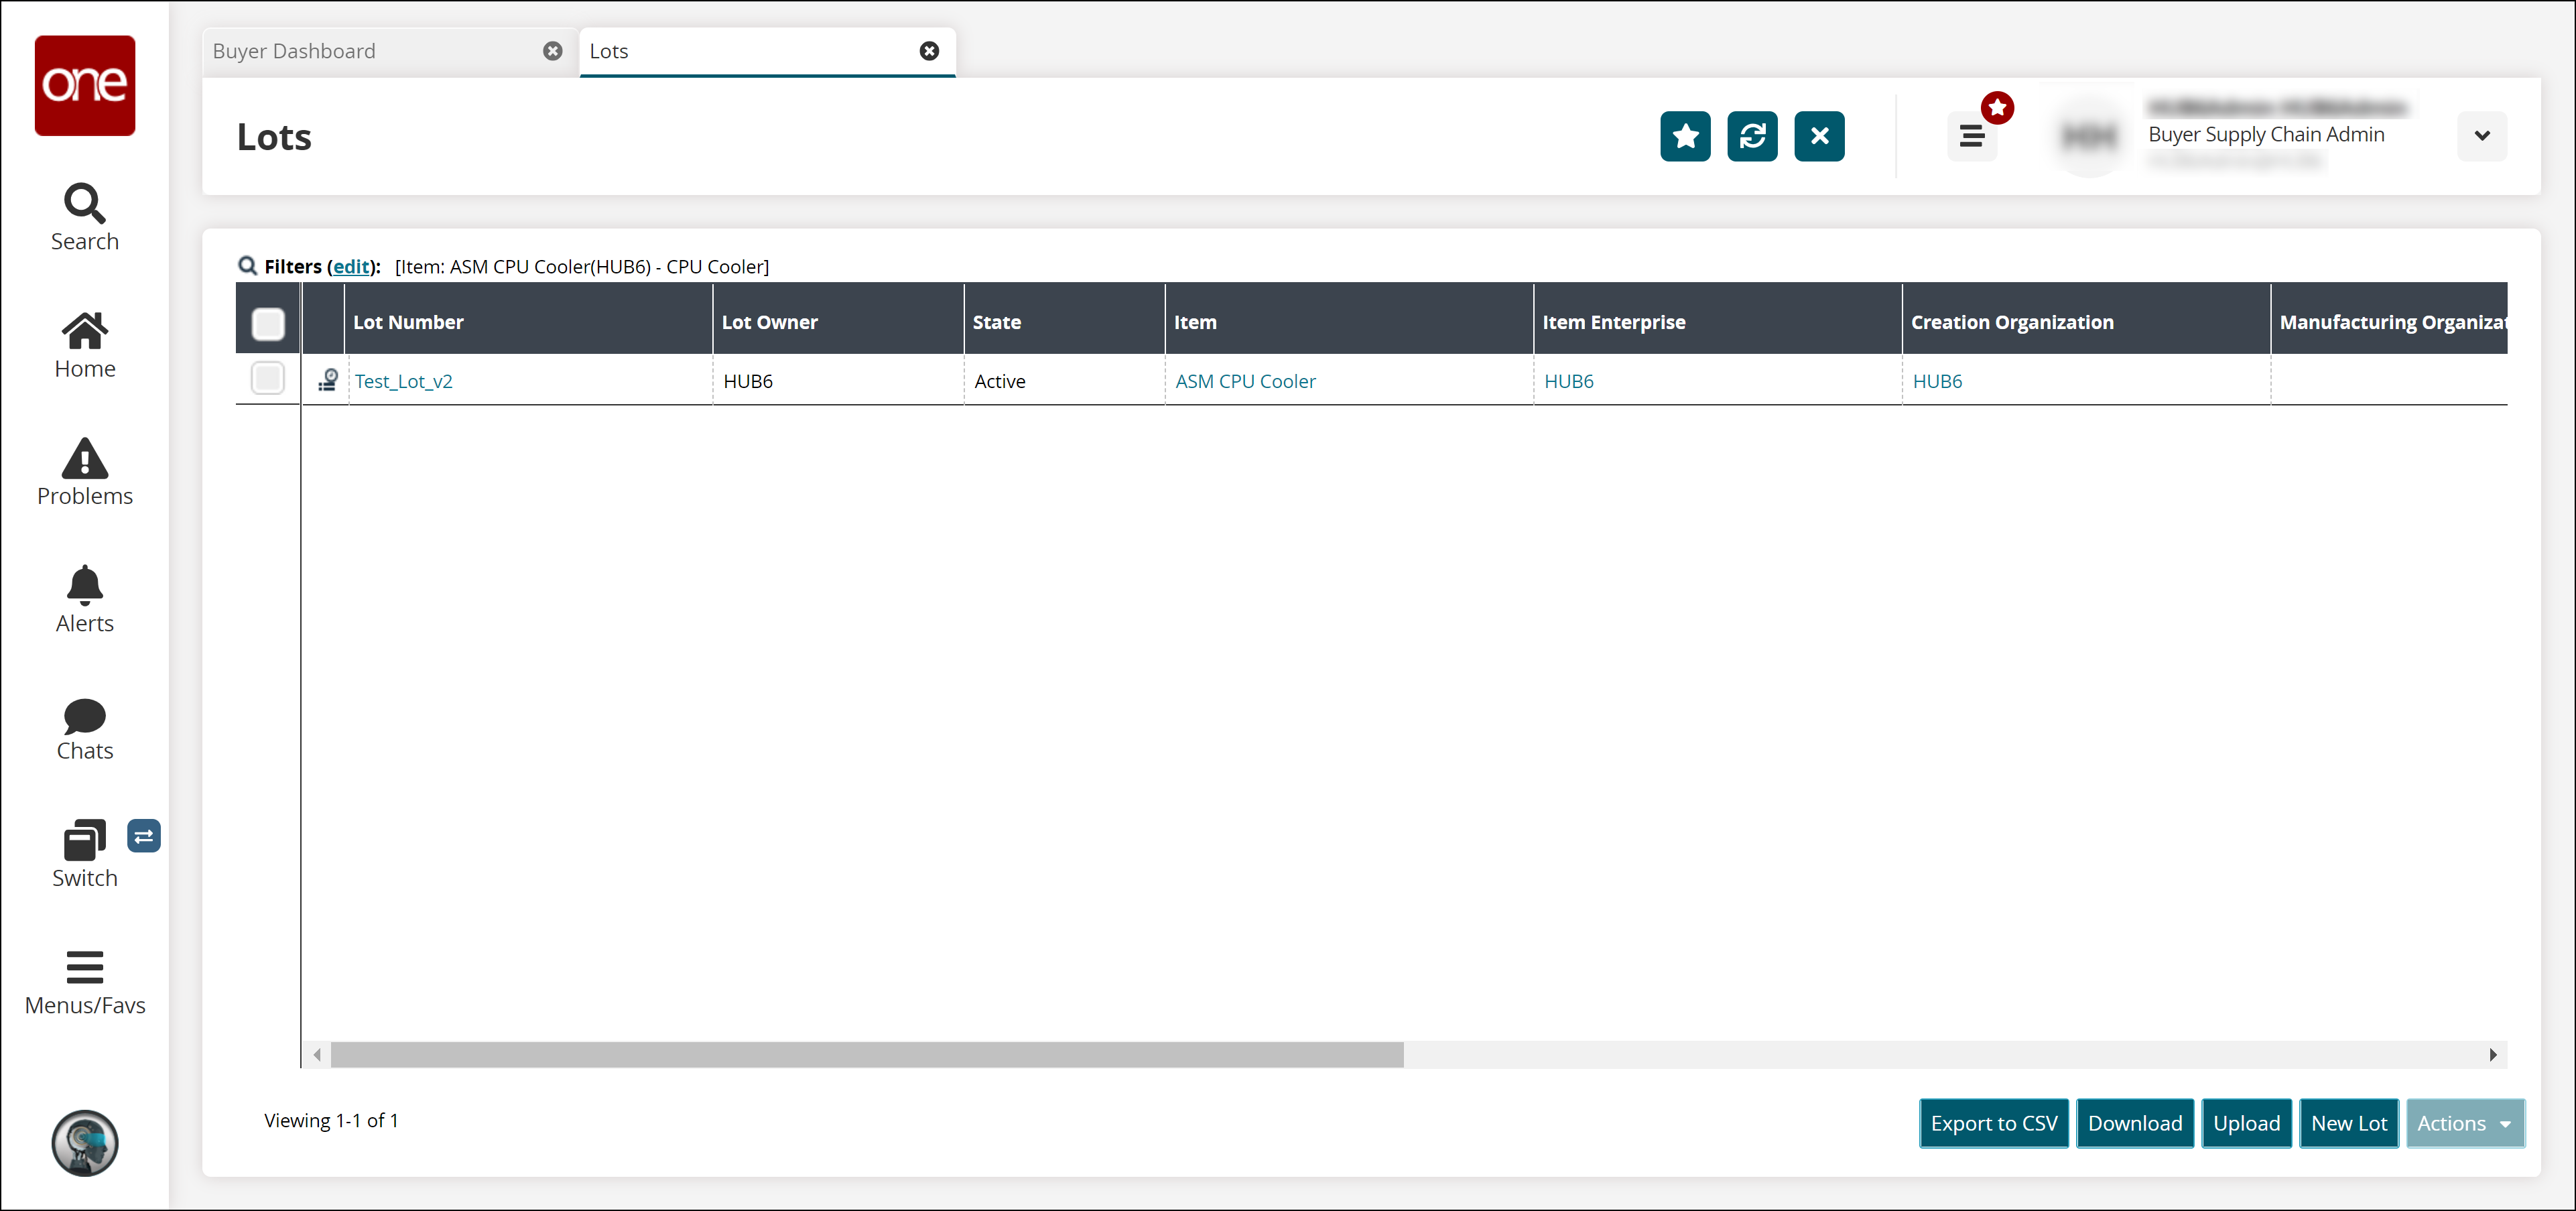Open Alerts bell icon
The image size is (2576, 1211).
point(84,598)
